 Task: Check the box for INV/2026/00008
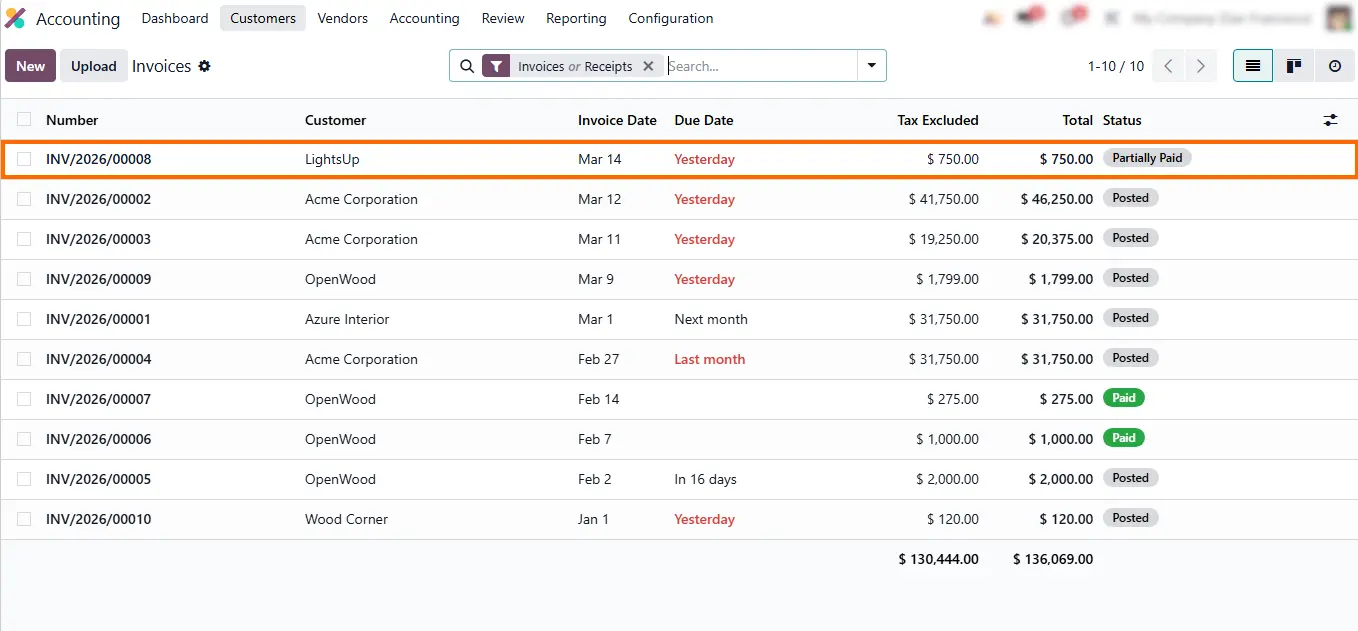pyautogui.click(x=24, y=159)
